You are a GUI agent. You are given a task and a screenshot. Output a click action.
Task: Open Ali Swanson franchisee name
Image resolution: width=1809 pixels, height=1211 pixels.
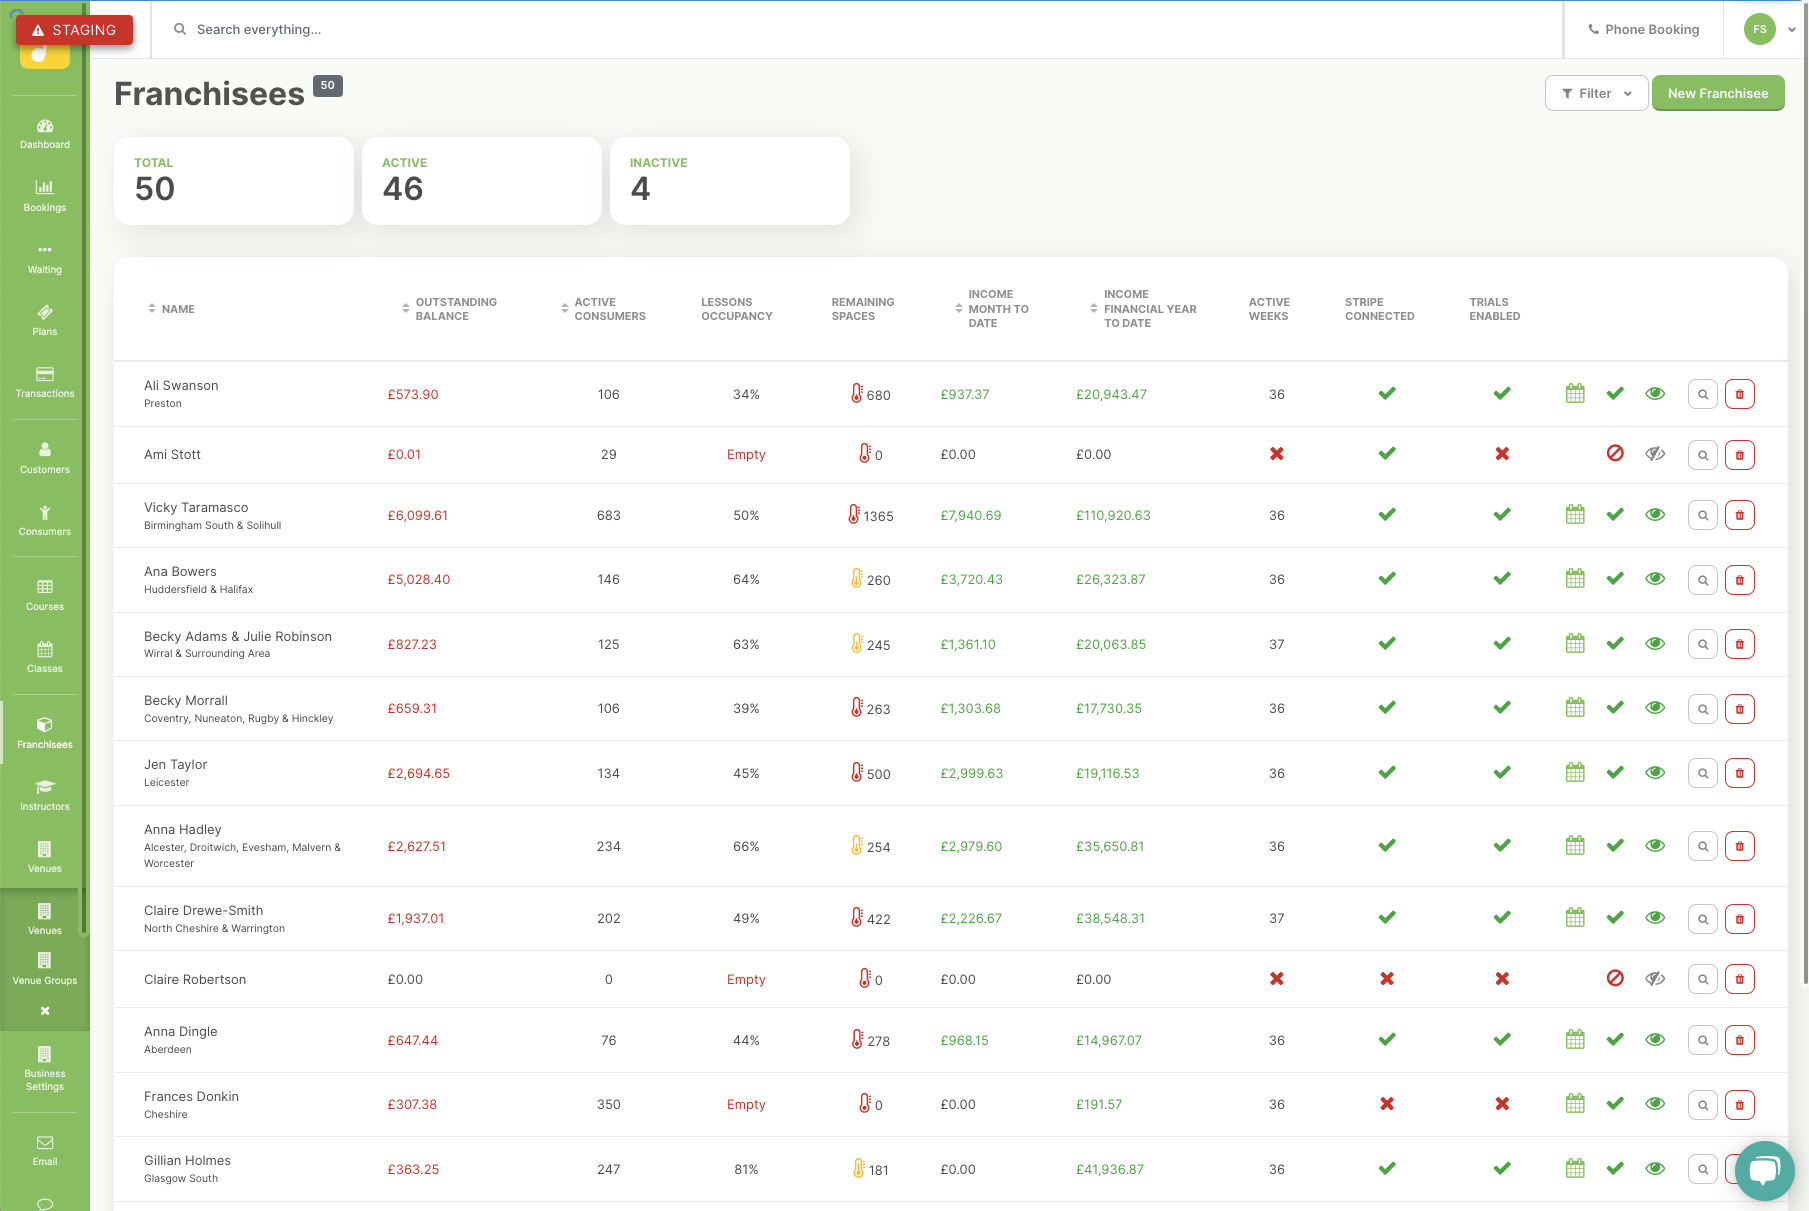(181, 385)
